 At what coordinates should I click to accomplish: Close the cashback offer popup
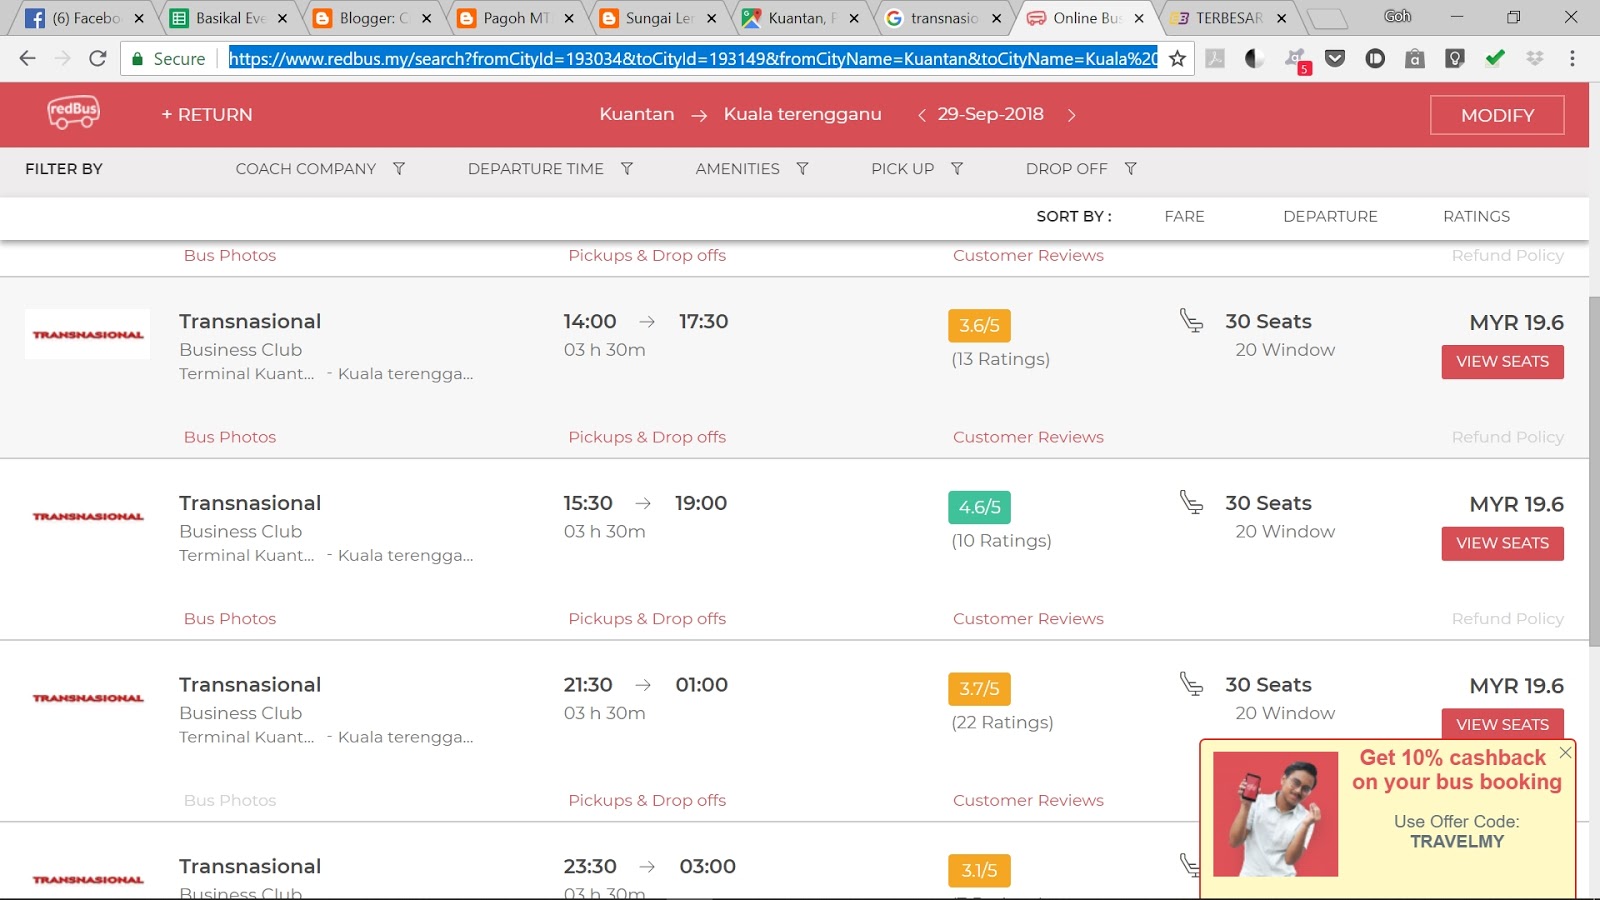pos(1565,752)
